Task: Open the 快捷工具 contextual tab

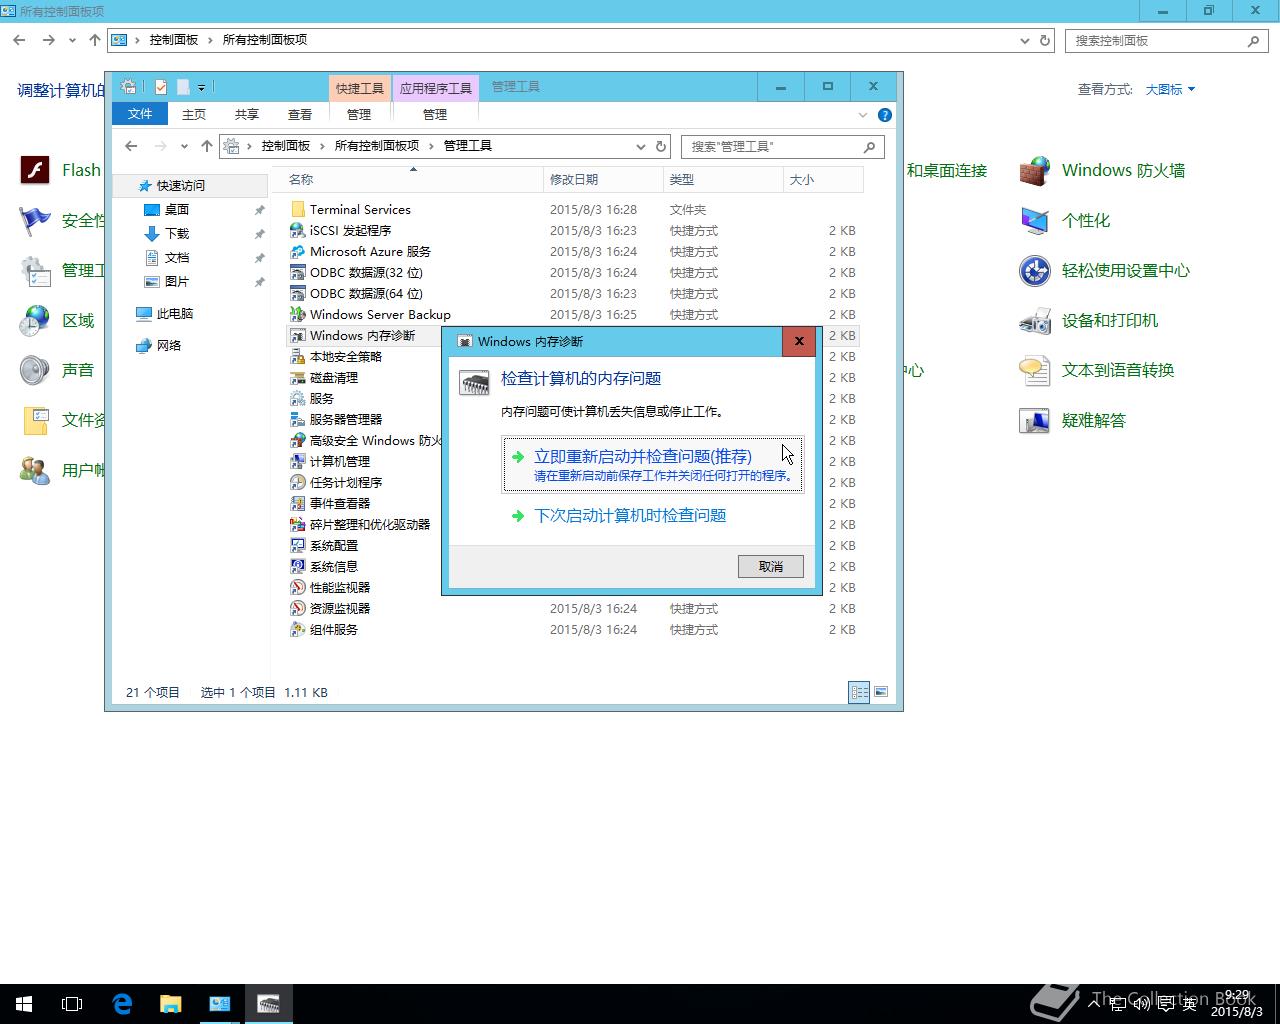Action: click(x=360, y=88)
